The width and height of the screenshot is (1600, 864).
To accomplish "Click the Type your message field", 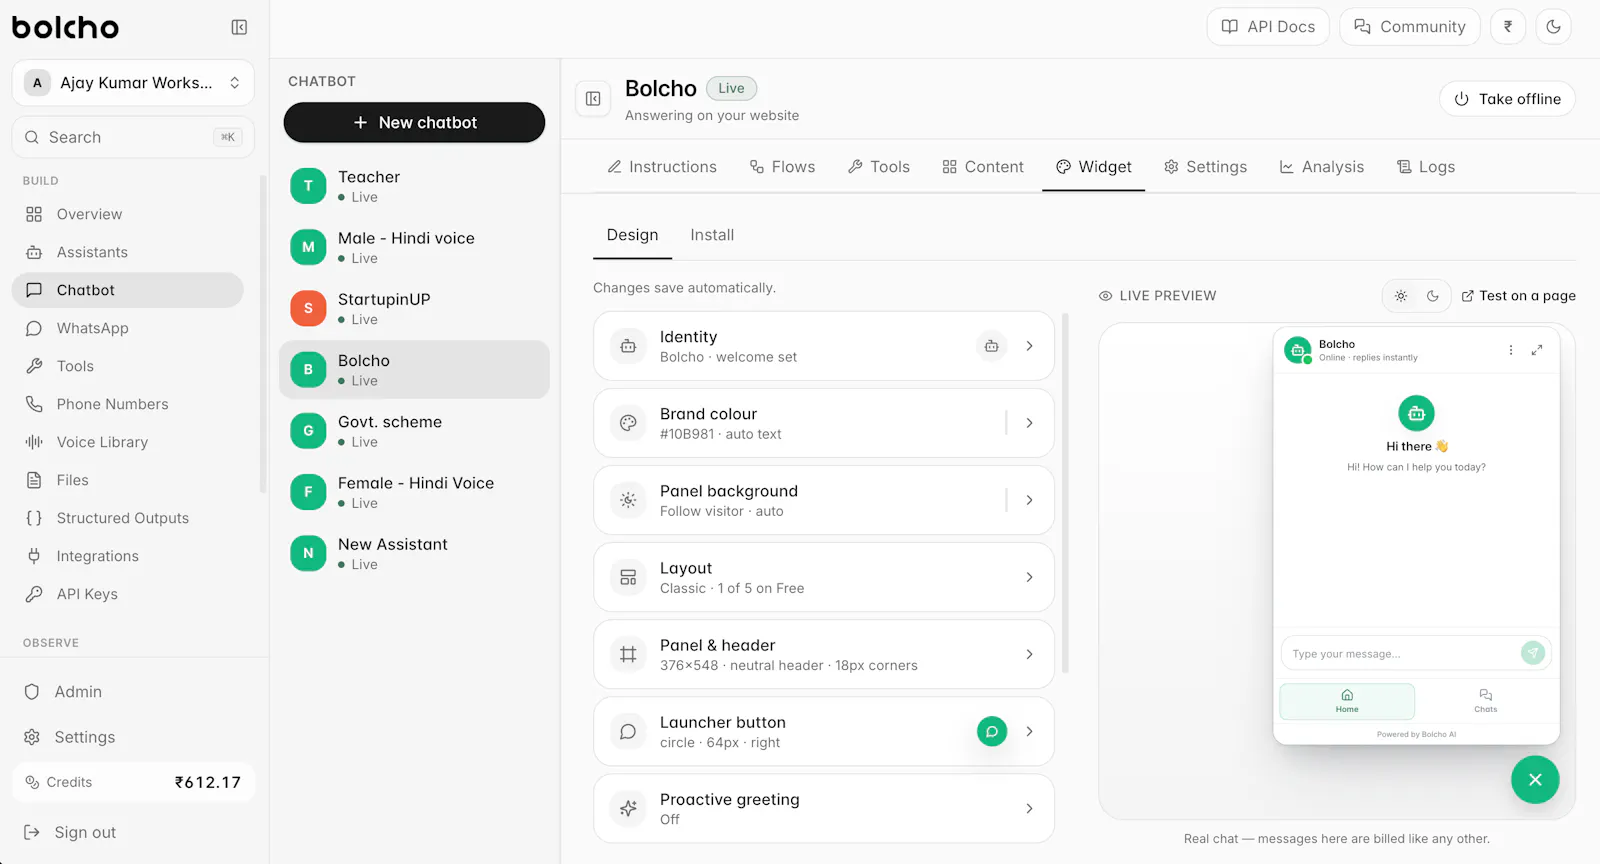I will (1400, 654).
